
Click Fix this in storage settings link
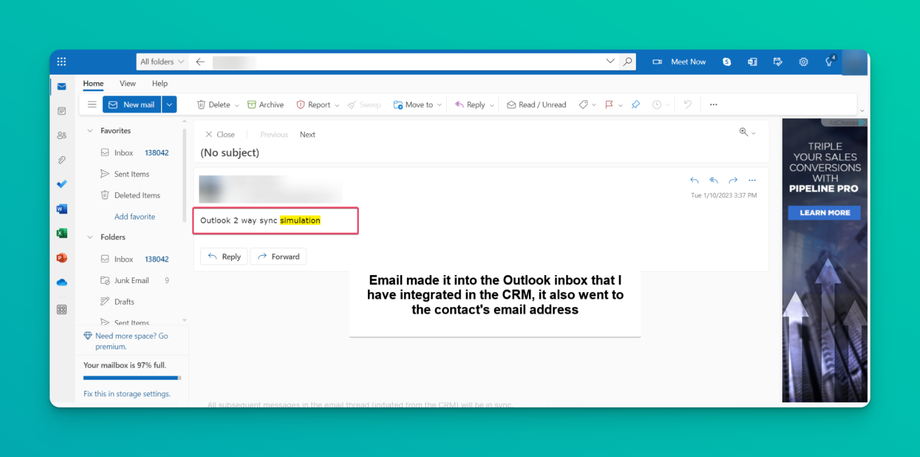point(127,394)
